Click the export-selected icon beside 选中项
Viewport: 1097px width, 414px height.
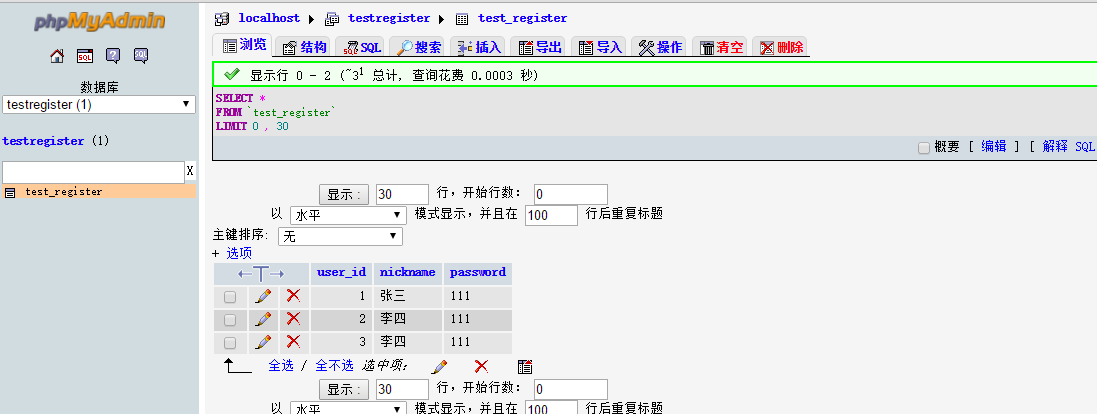click(525, 366)
